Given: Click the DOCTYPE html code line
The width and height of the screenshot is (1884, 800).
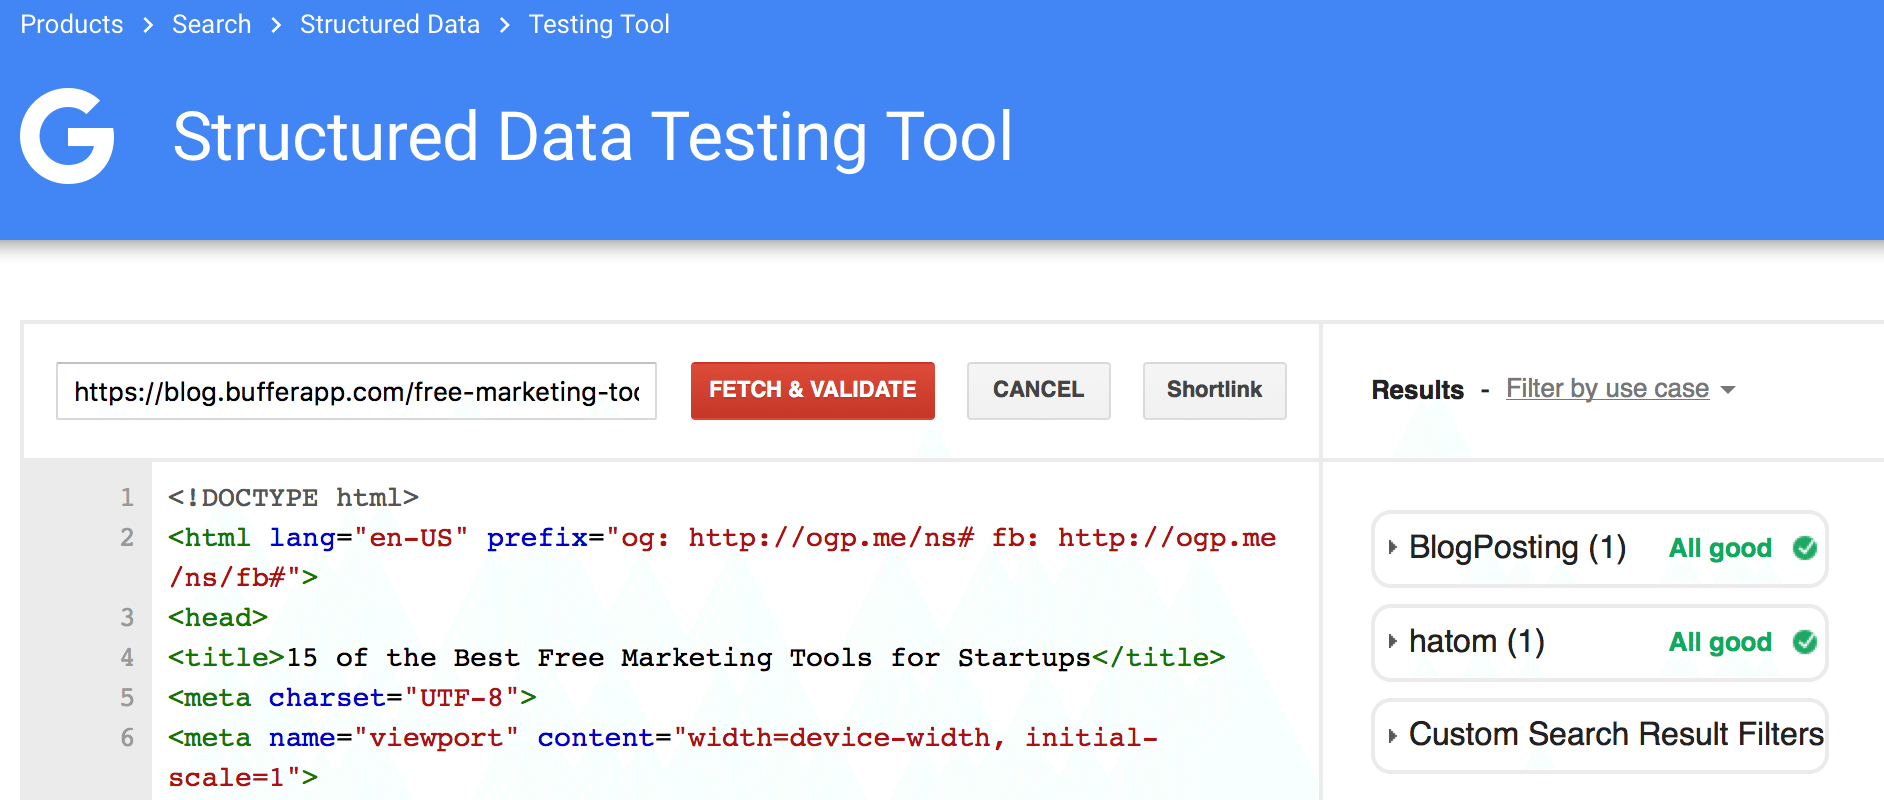Looking at the screenshot, I should click(293, 497).
